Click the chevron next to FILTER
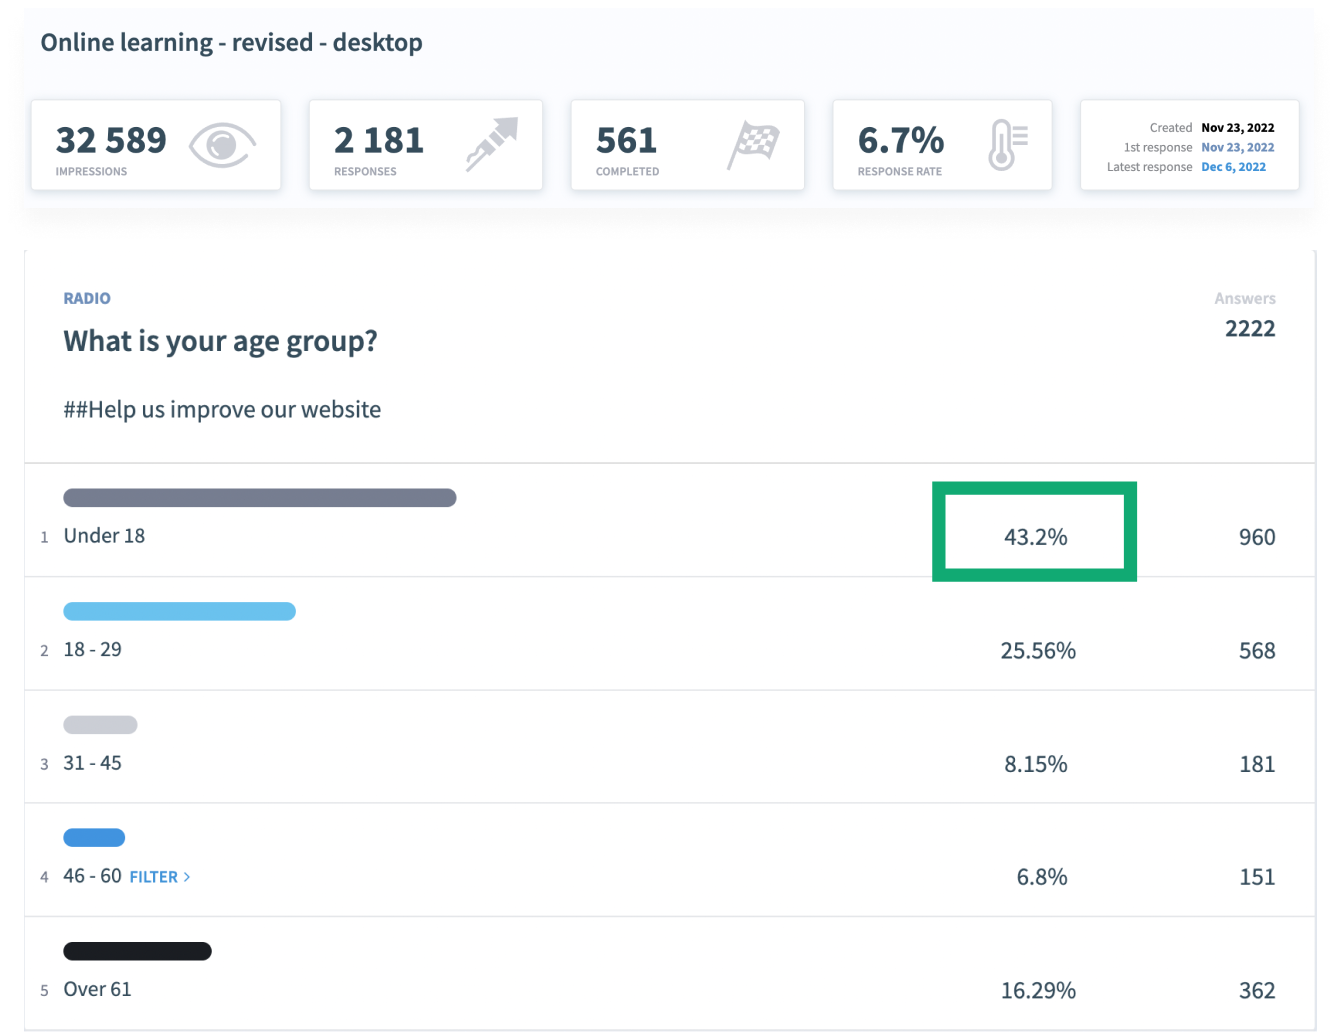This screenshot has height=1032, width=1338. [187, 877]
